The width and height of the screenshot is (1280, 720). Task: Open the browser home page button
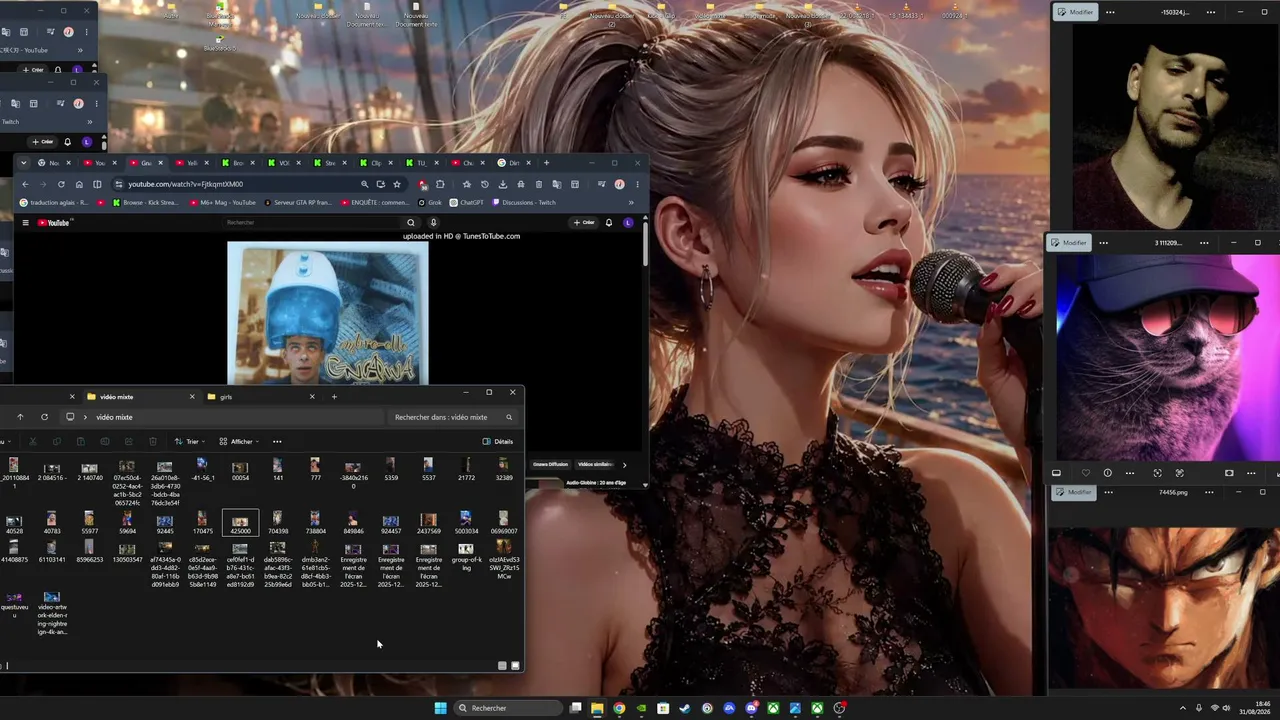tap(79, 184)
